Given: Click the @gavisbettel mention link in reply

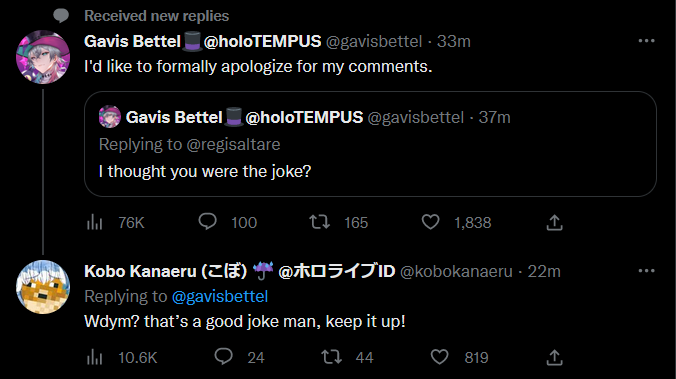Looking at the screenshot, I should pos(220,296).
